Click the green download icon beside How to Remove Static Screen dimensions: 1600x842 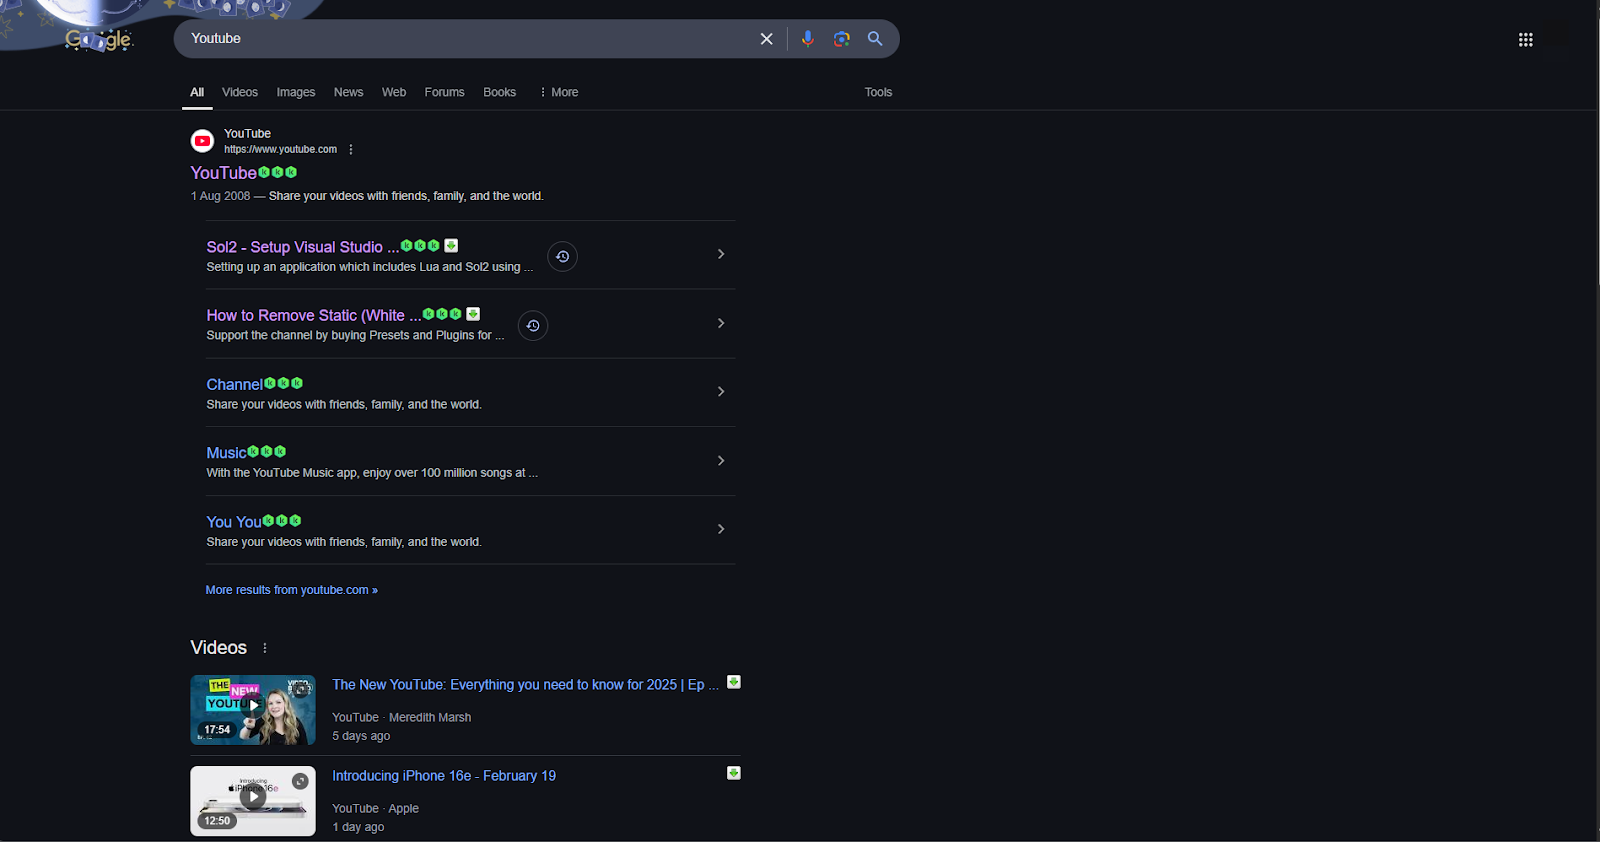(x=473, y=314)
